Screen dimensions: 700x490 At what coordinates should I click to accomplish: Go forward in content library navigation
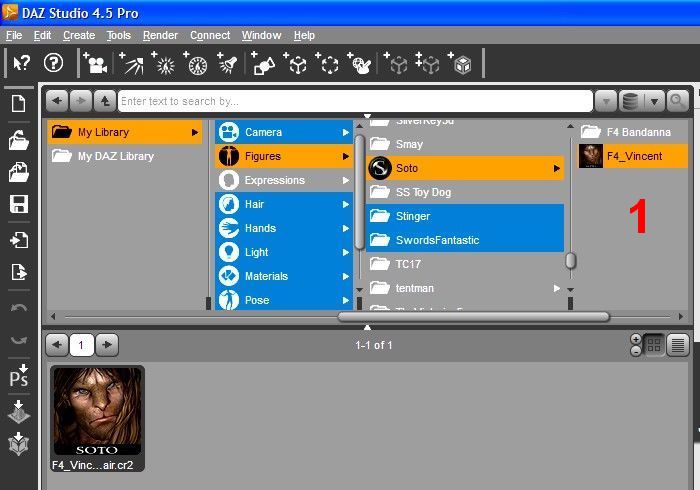tap(81, 101)
